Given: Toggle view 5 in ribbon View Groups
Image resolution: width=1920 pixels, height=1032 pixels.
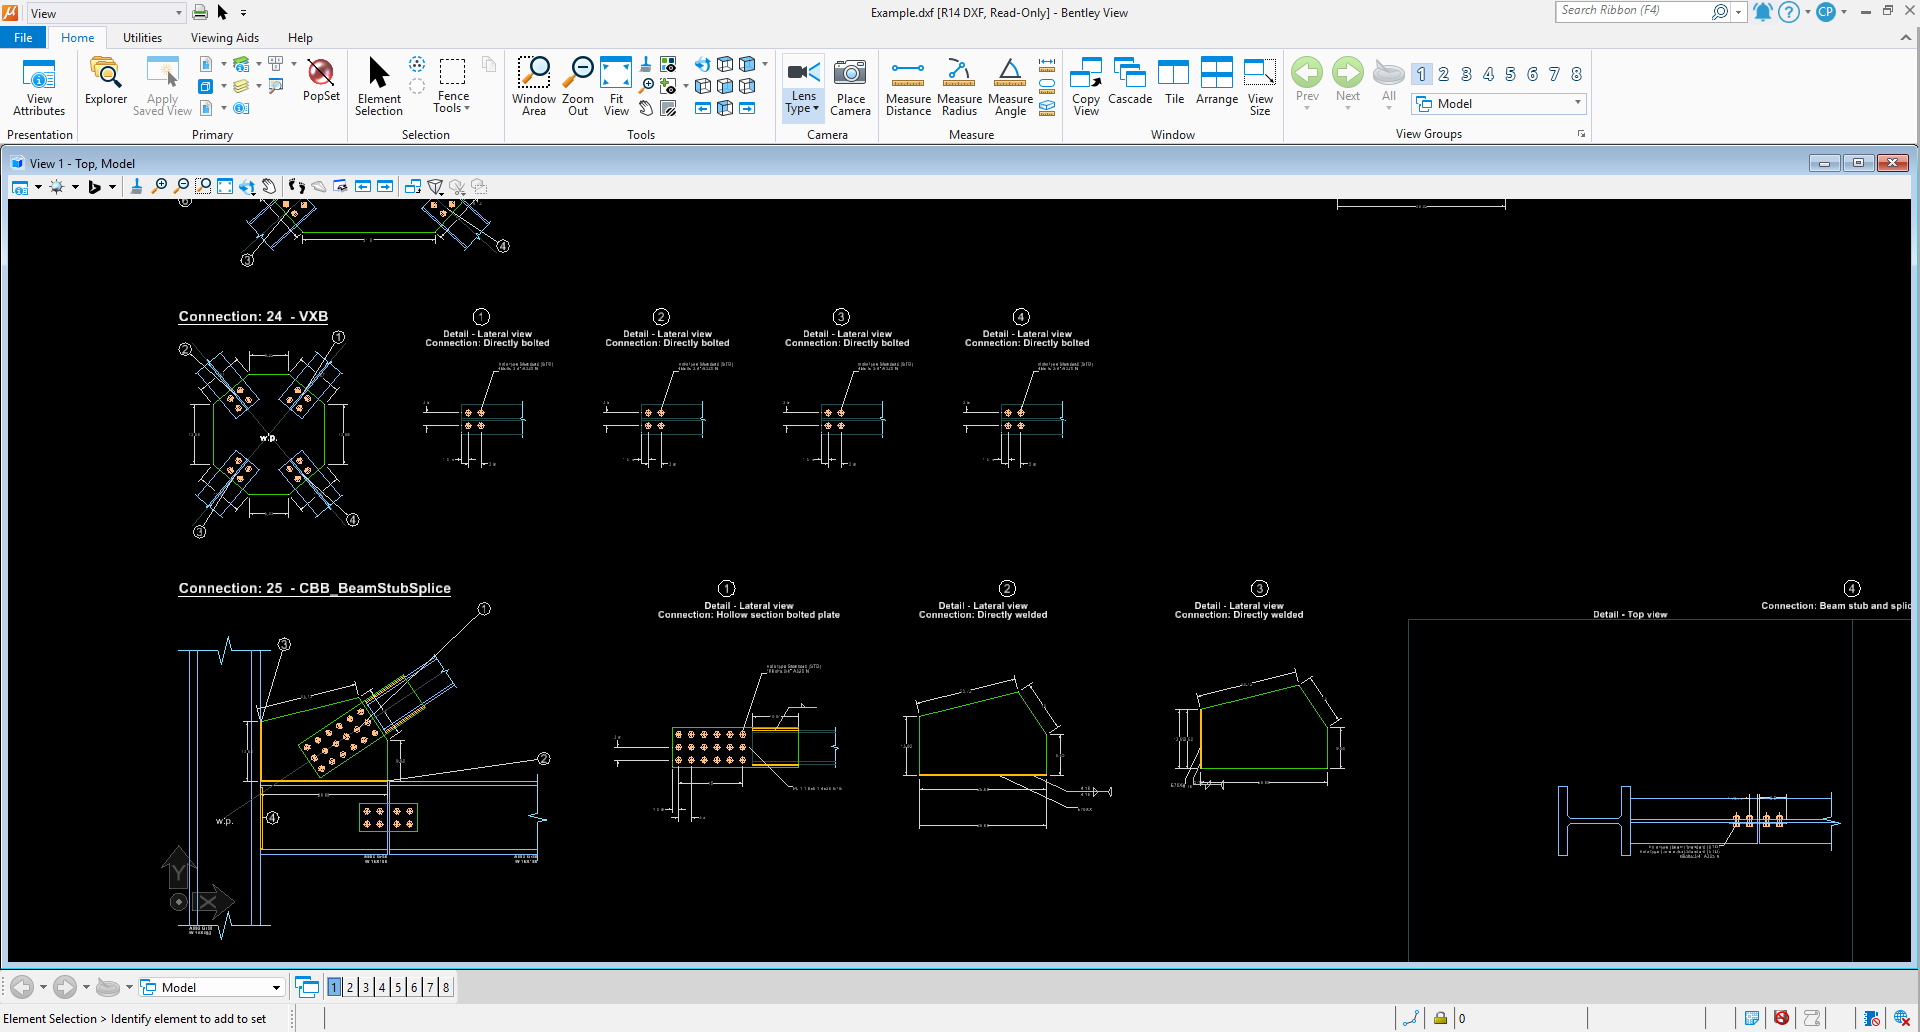Looking at the screenshot, I should [1510, 74].
